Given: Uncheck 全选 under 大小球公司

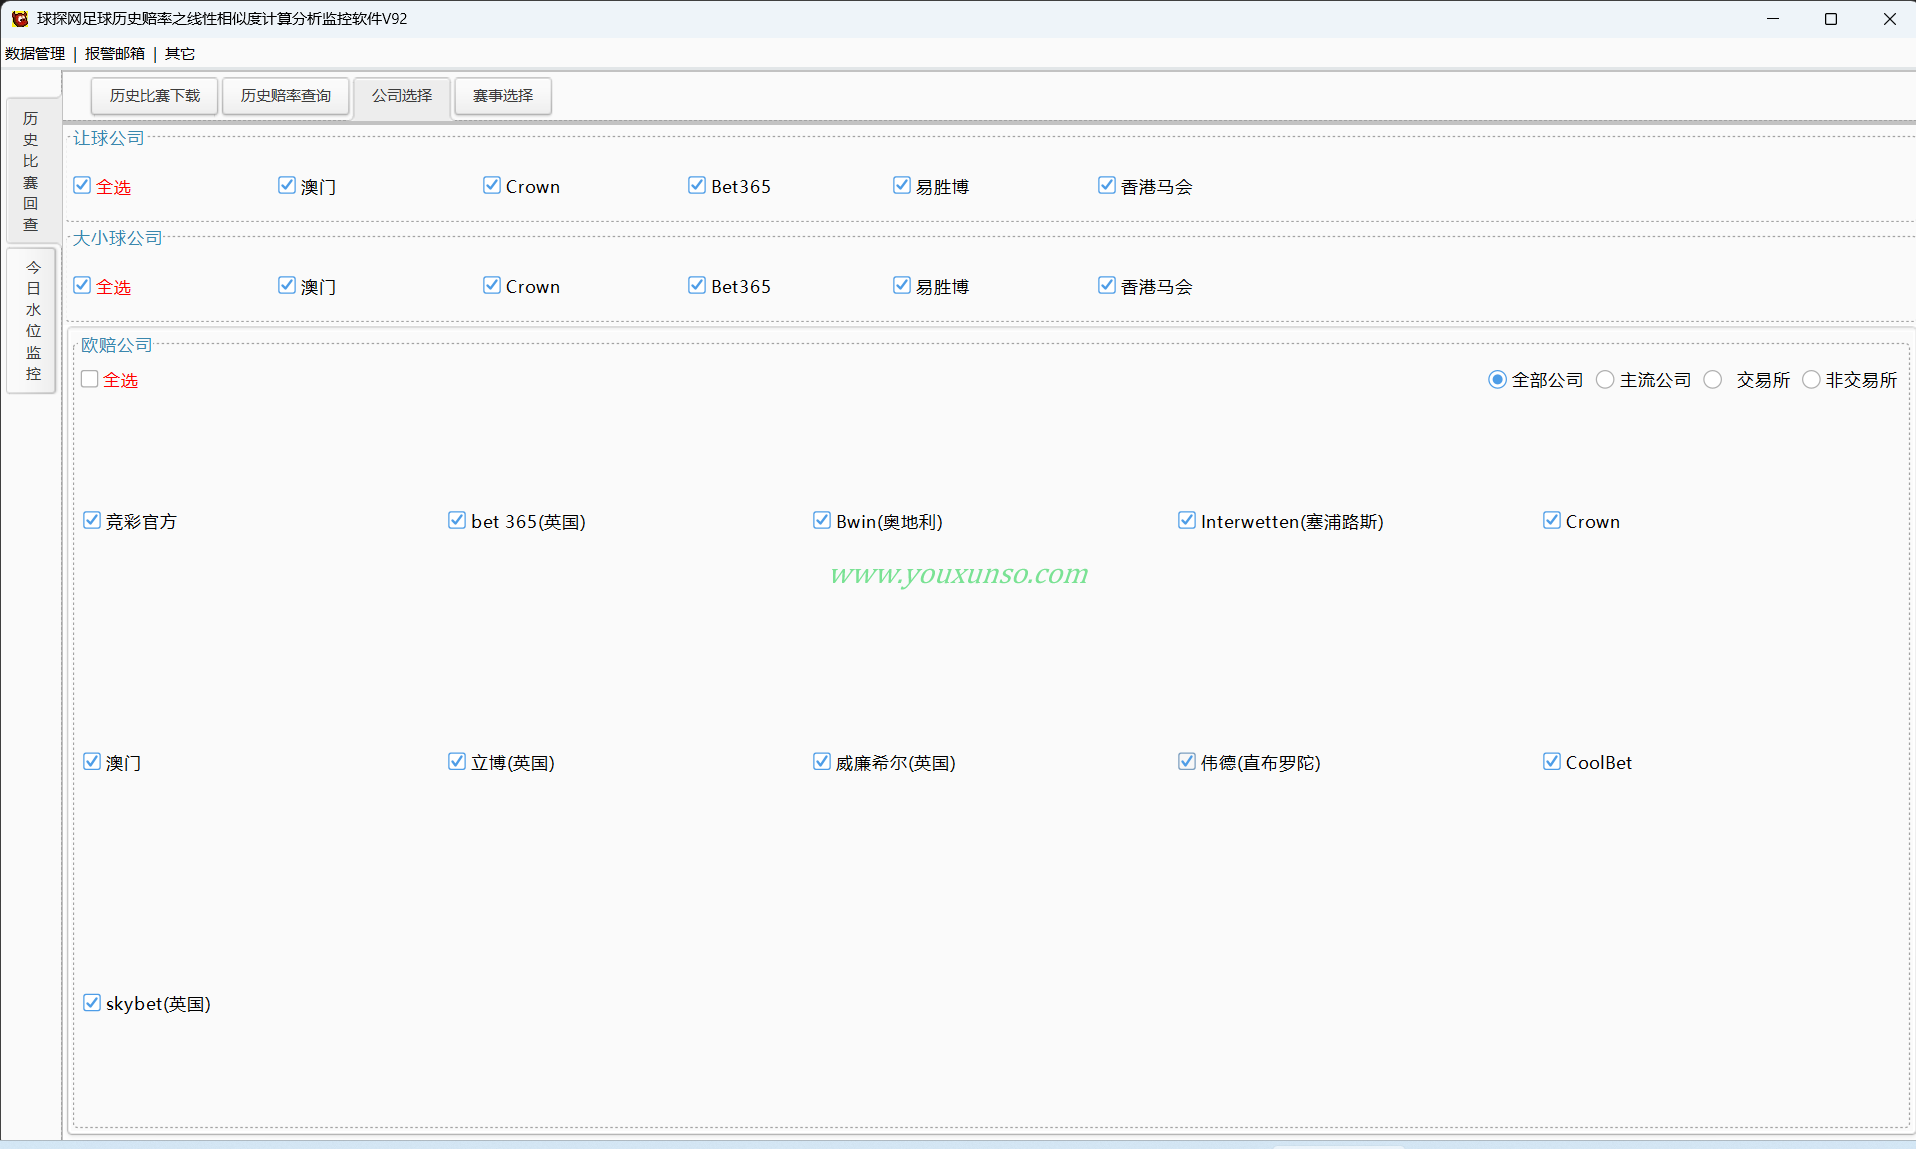Looking at the screenshot, I should tap(82, 286).
